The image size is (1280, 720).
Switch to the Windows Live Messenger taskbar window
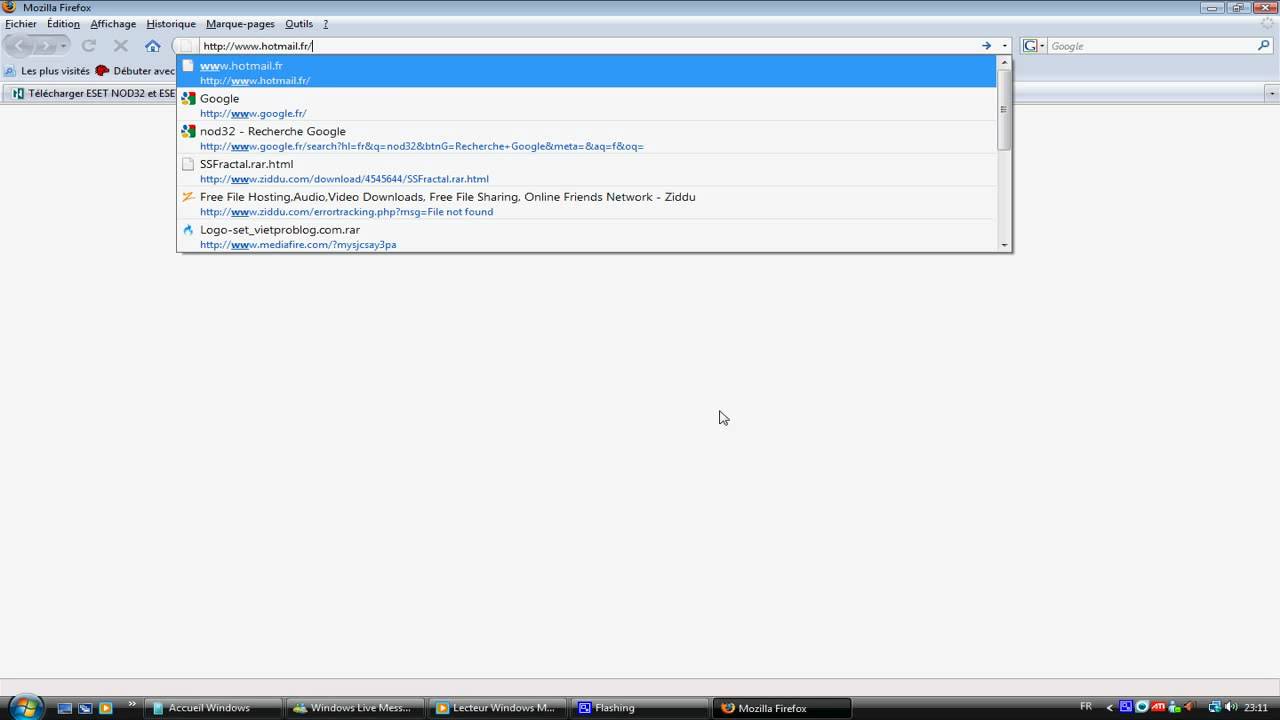coord(354,708)
